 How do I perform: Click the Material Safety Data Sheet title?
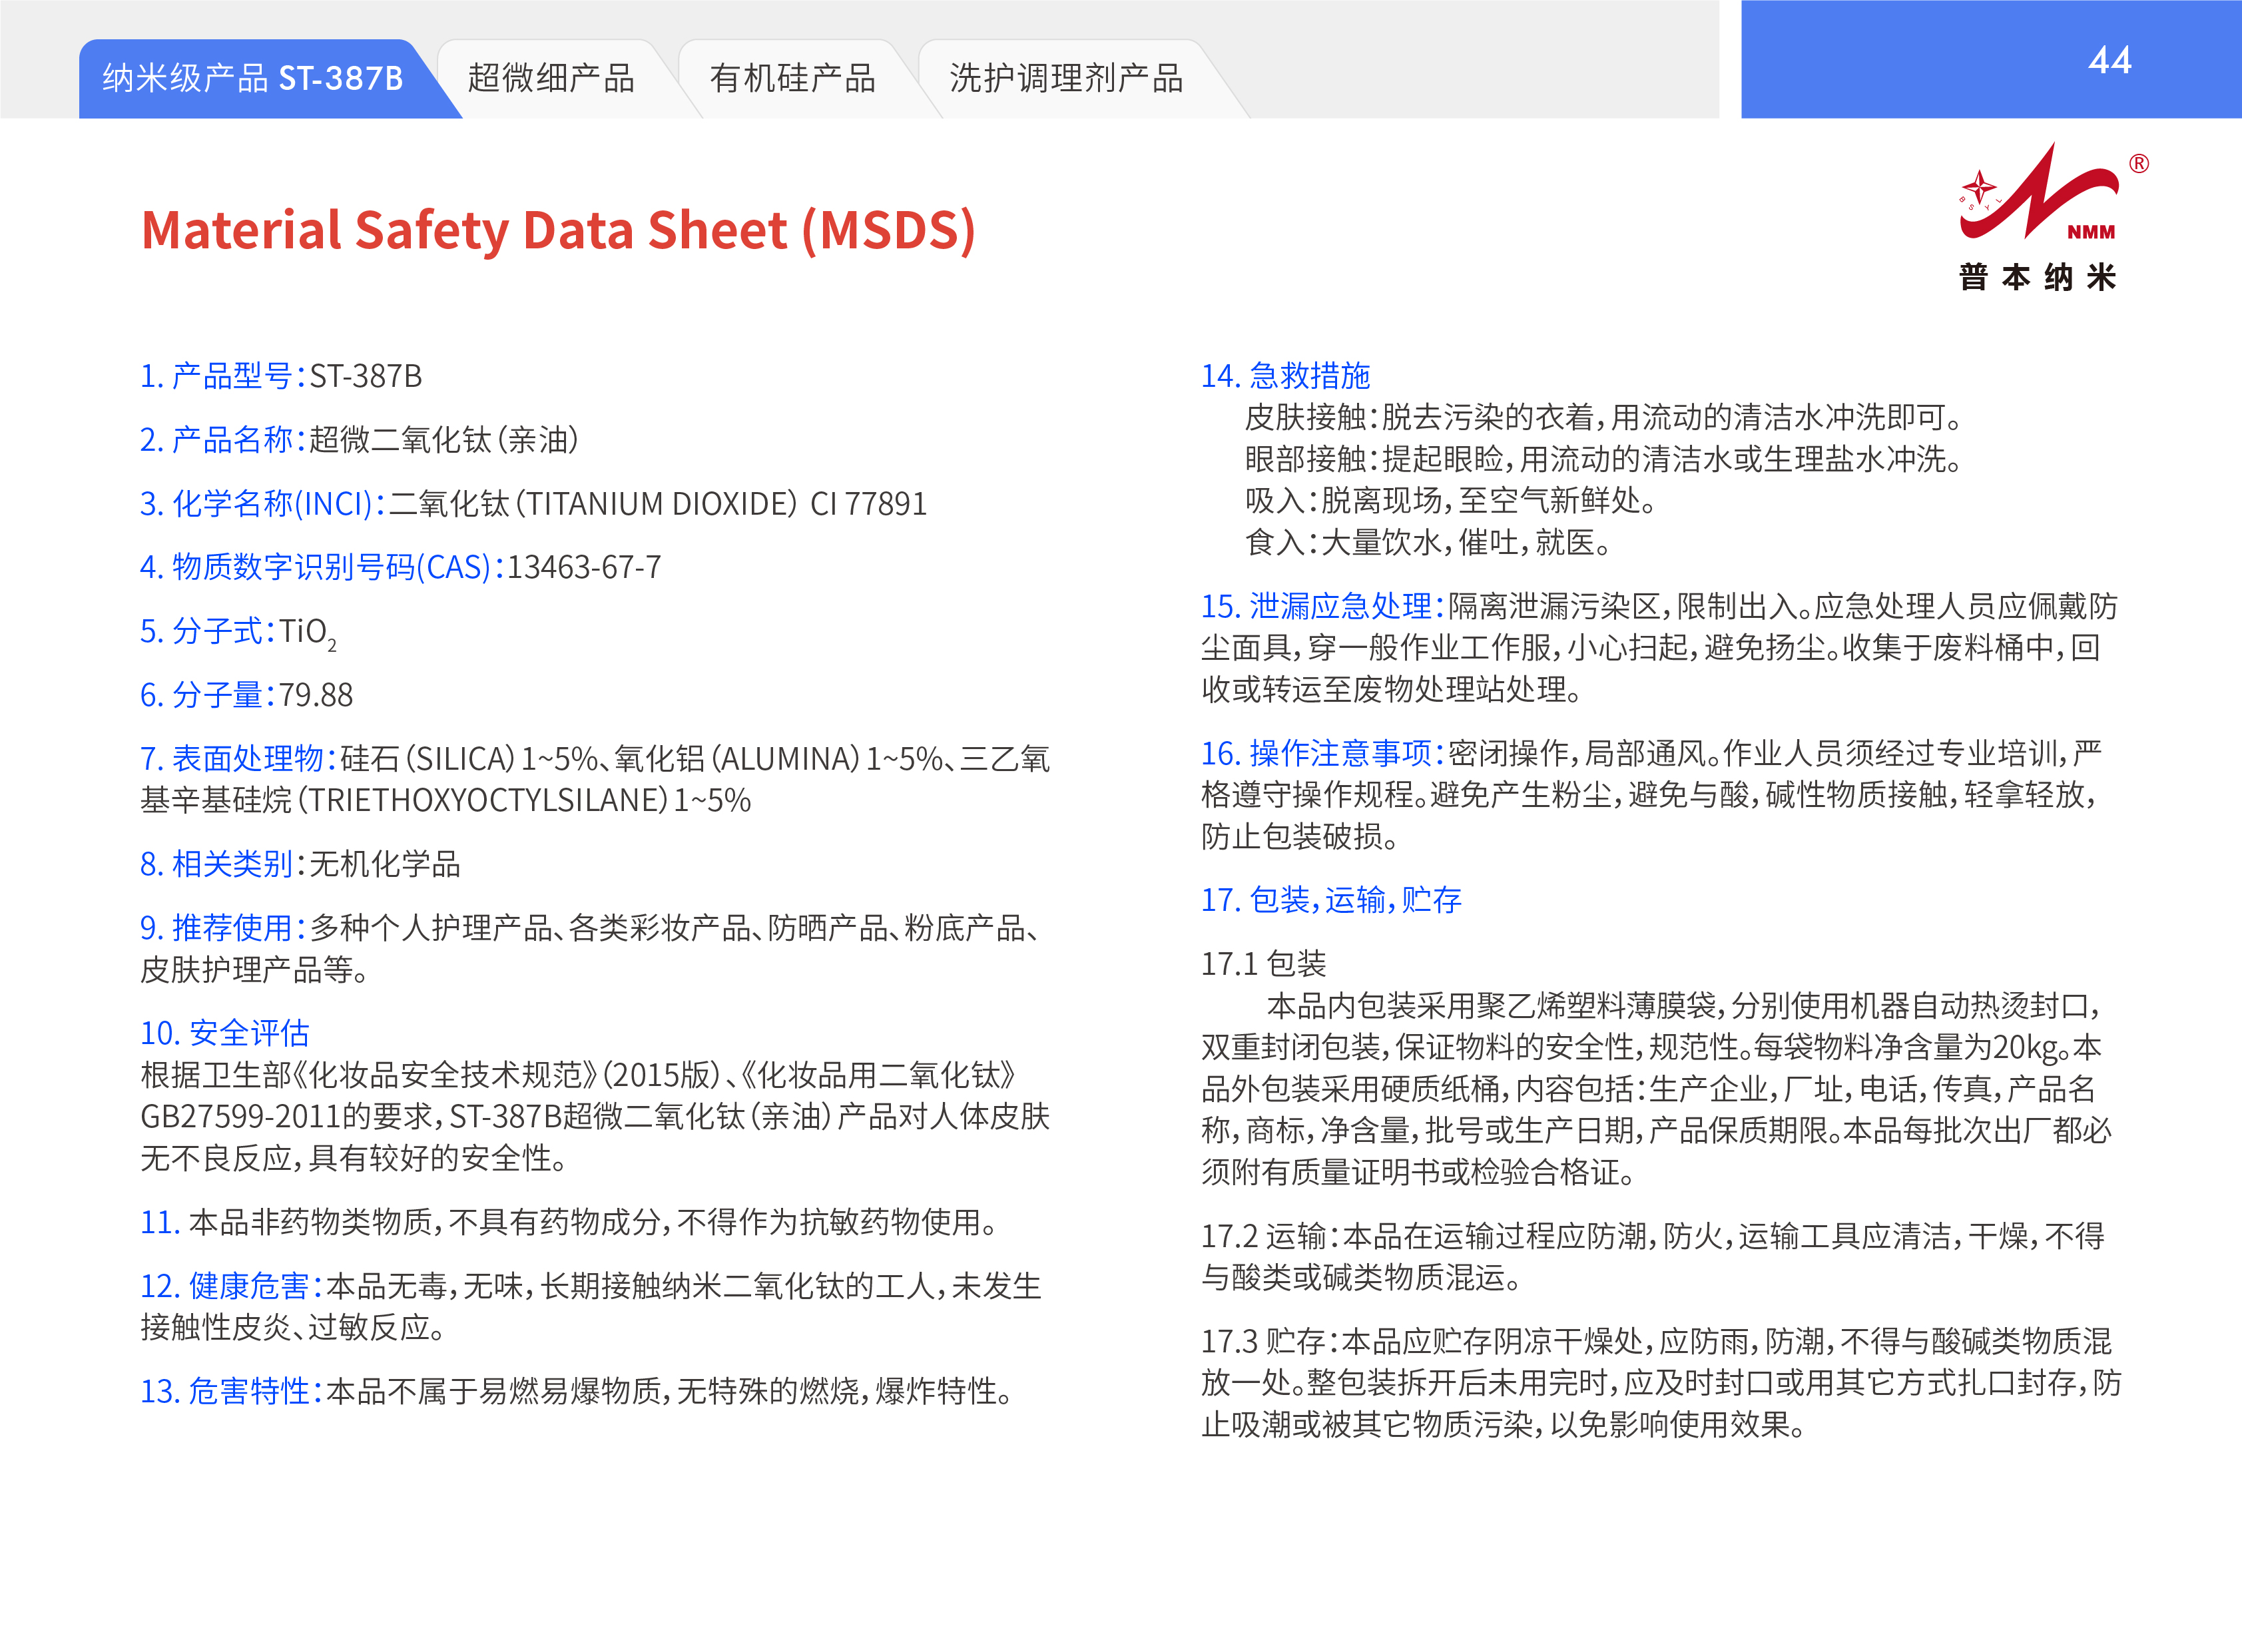[x=558, y=230]
